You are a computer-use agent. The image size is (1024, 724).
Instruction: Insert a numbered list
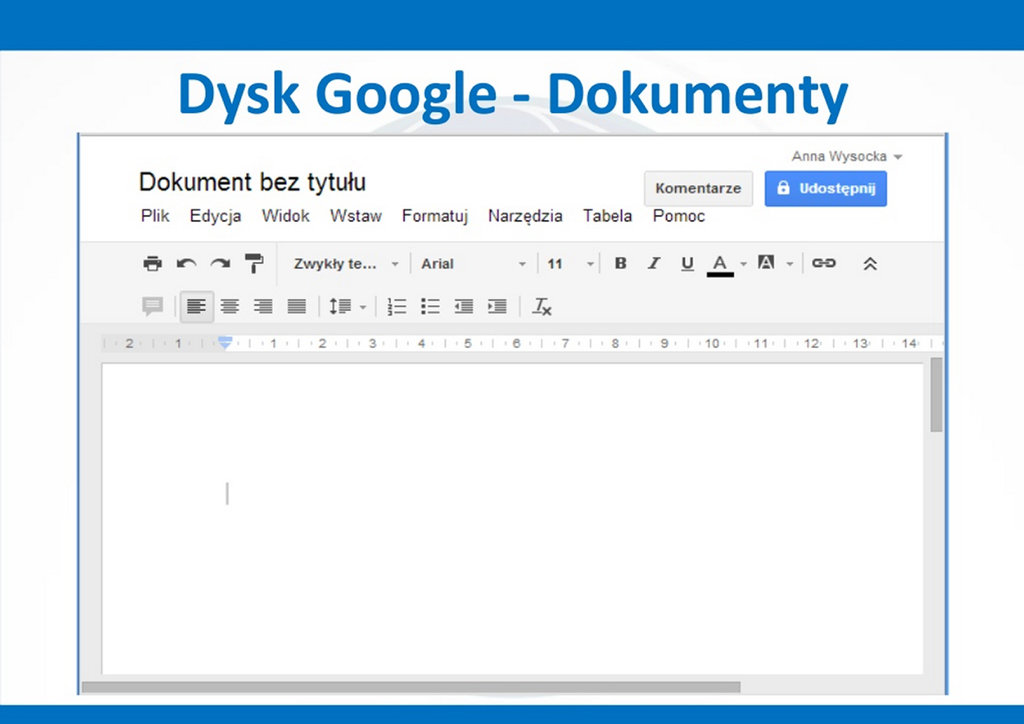(396, 306)
